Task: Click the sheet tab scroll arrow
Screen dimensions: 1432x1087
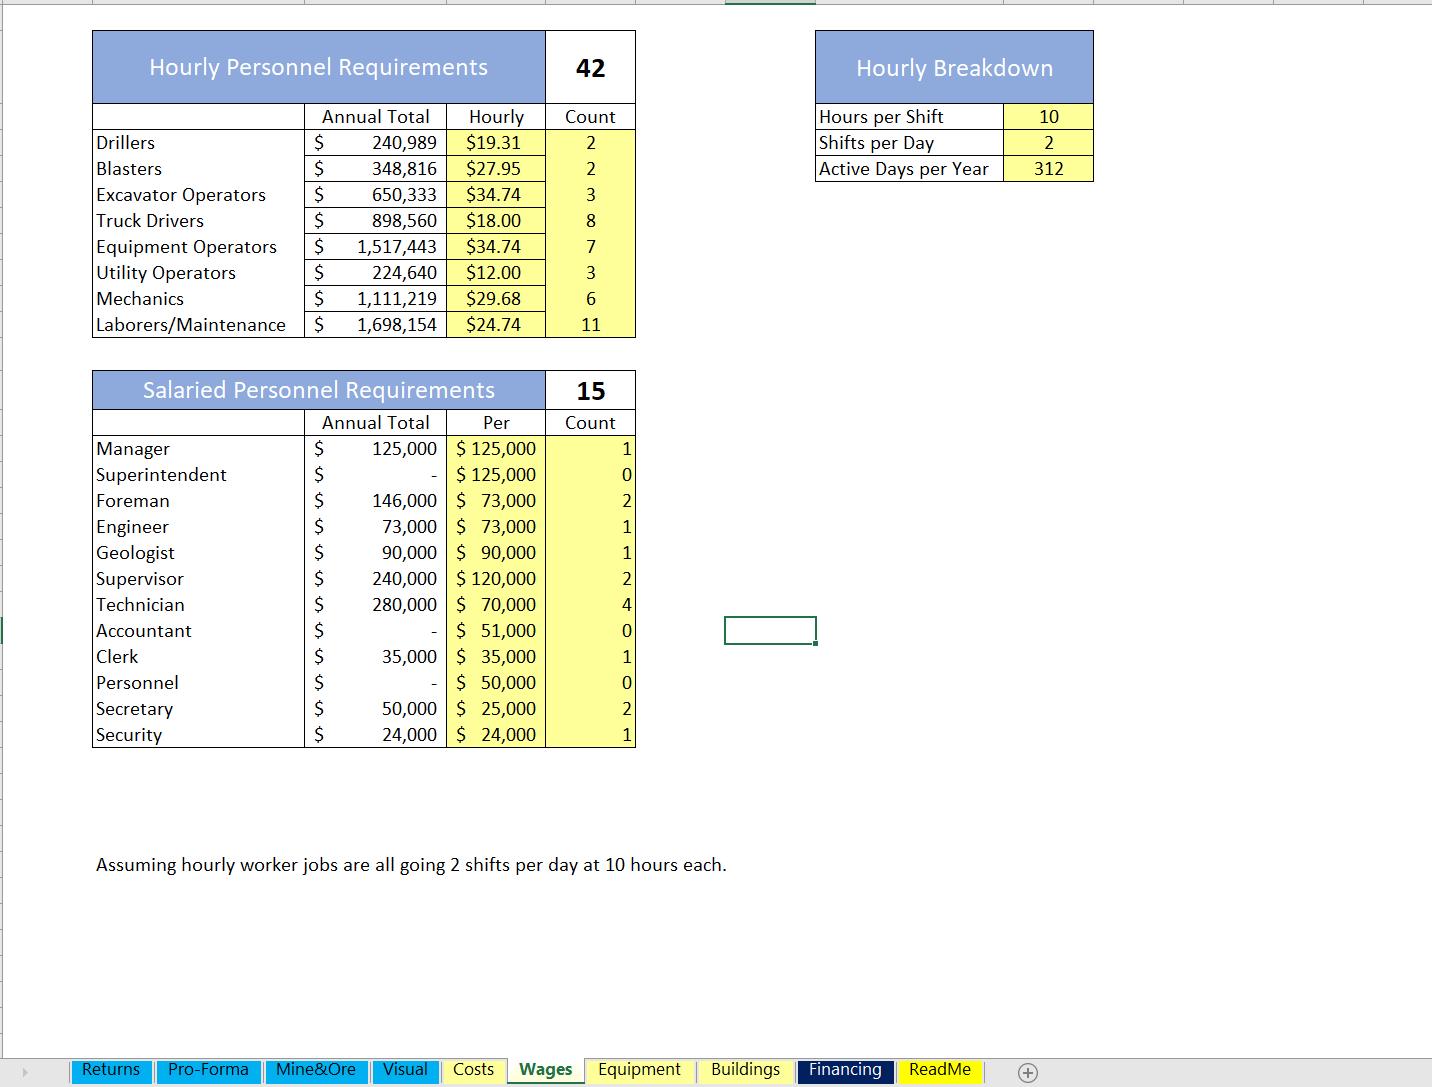Action: (x=25, y=1072)
